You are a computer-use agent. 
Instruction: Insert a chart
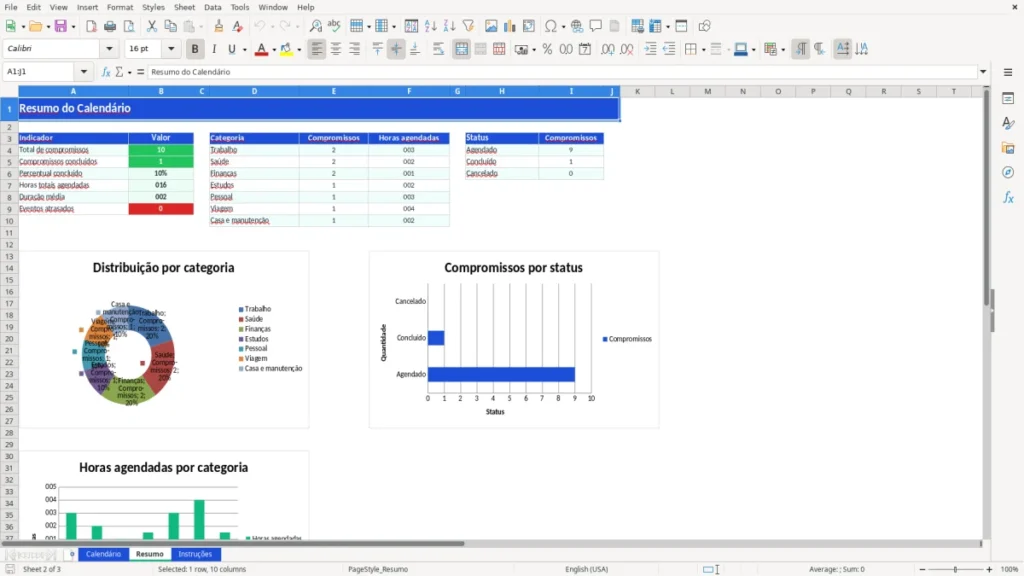[x=509, y=26]
